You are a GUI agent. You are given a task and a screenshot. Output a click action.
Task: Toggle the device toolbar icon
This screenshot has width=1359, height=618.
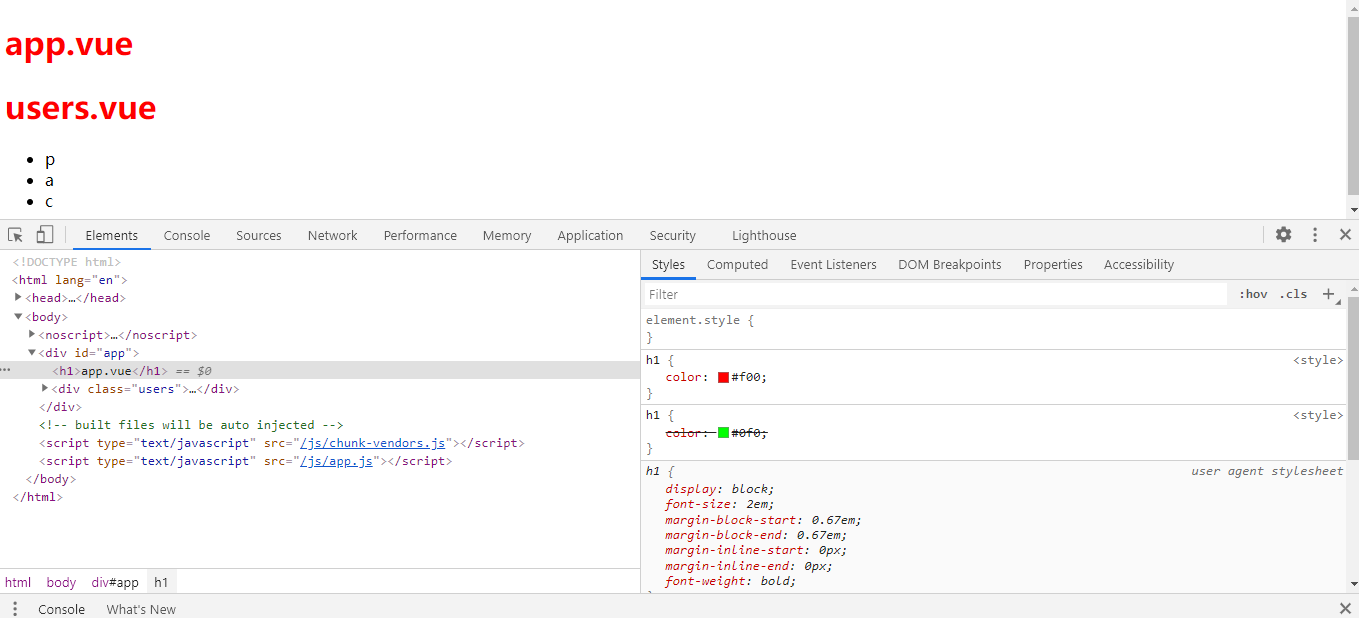[45, 235]
